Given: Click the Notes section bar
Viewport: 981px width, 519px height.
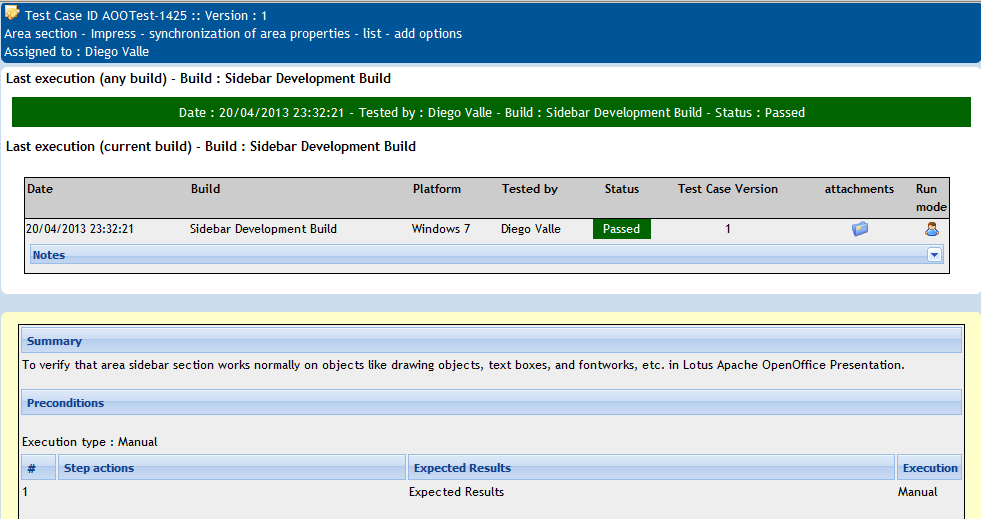Looking at the screenshot, I should coord(487,254).
